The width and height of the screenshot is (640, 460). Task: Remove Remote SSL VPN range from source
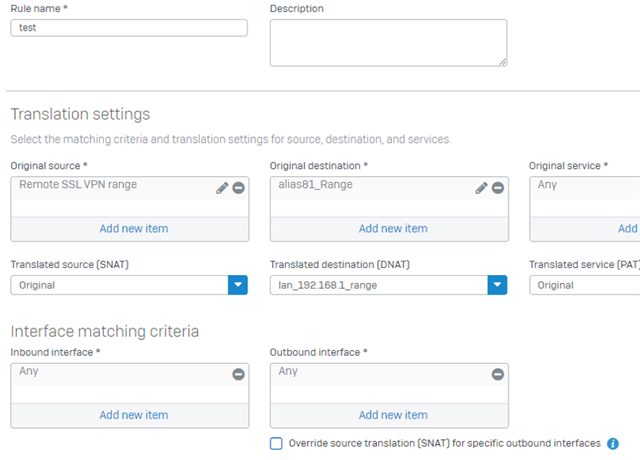pos(238,188)
